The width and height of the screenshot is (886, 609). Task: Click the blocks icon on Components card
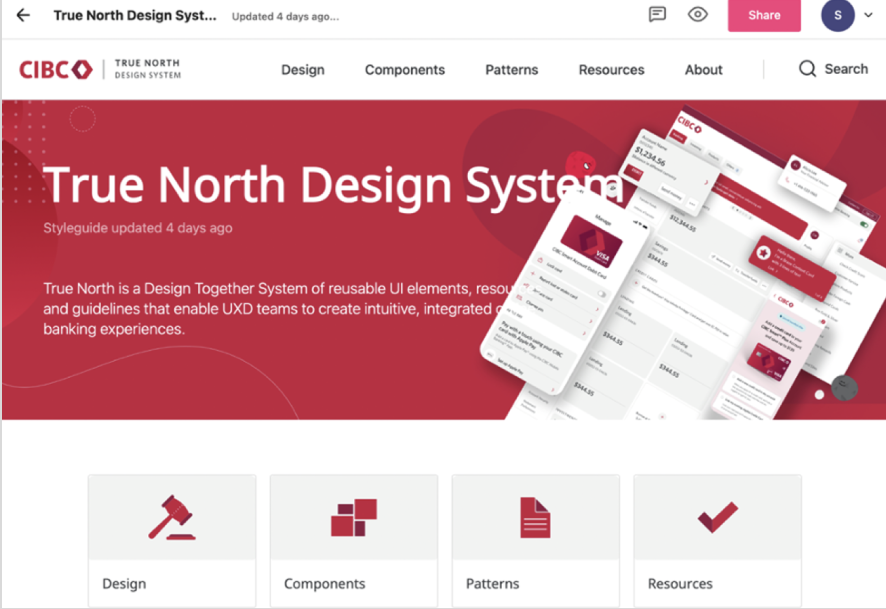point(354,517)
